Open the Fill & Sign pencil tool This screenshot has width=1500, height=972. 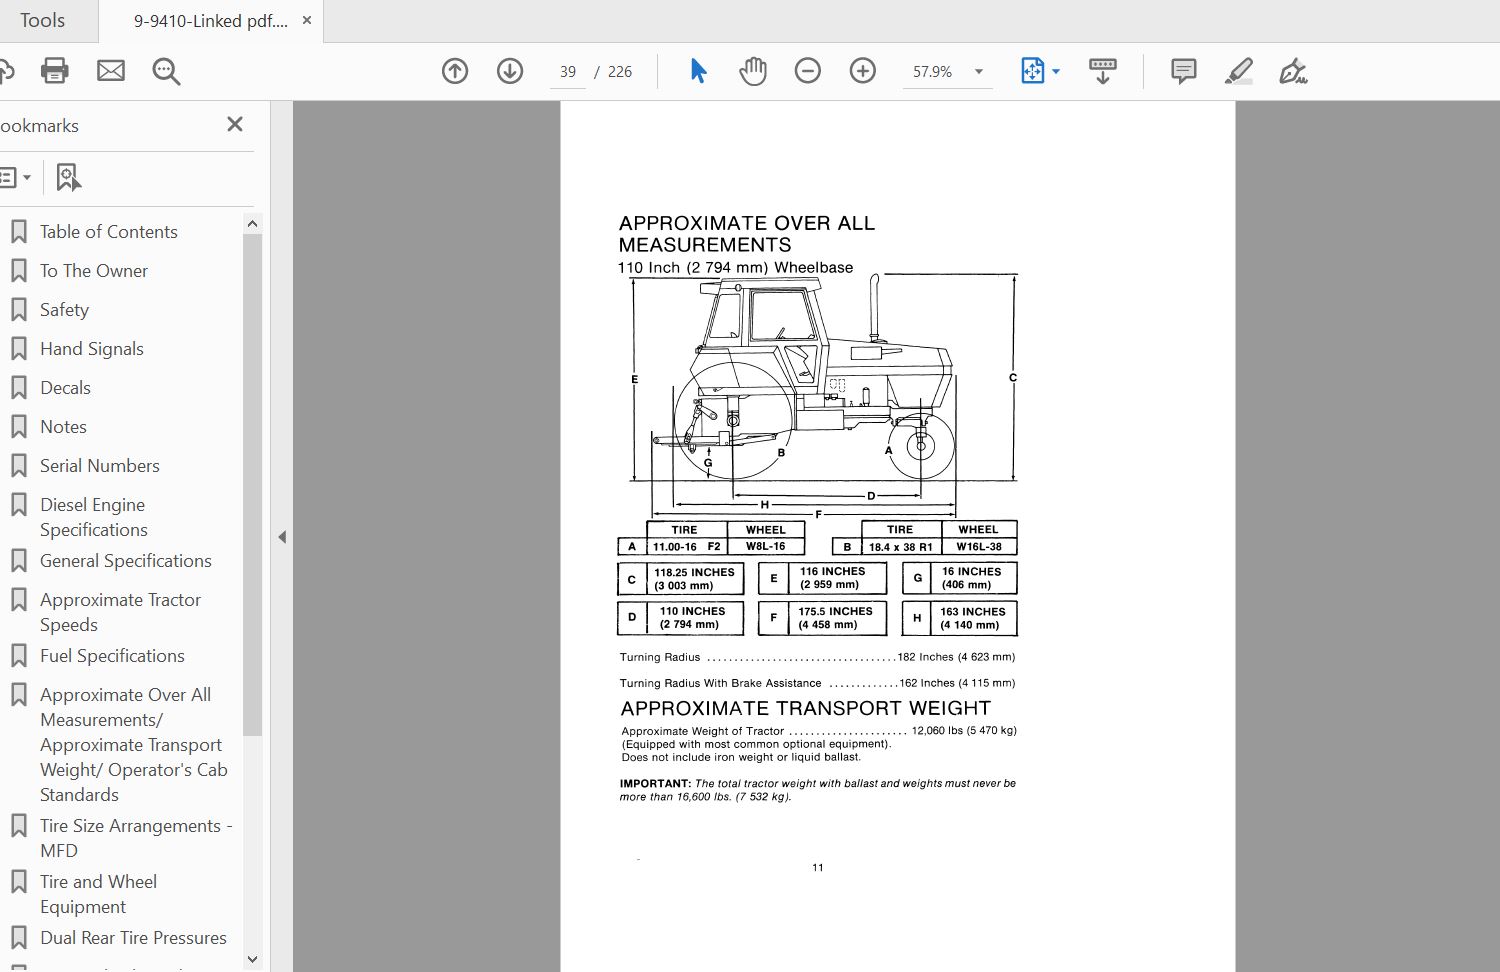[1239, 71]
